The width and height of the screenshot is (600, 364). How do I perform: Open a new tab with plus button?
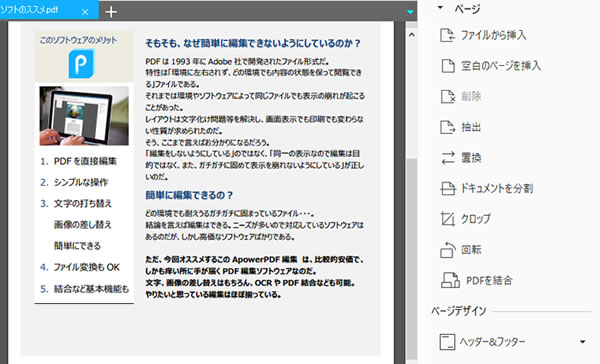(x=111, y=12)
